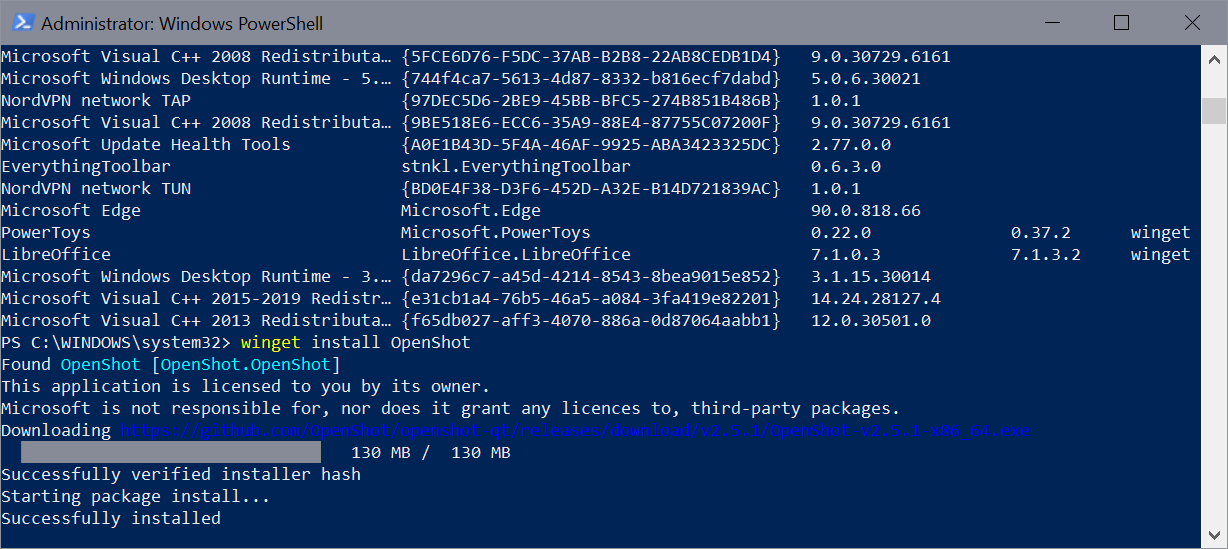Click the '130 MB / 130 MB' download size
Screen dimensions: 1228x549
(x=431, y=453)
